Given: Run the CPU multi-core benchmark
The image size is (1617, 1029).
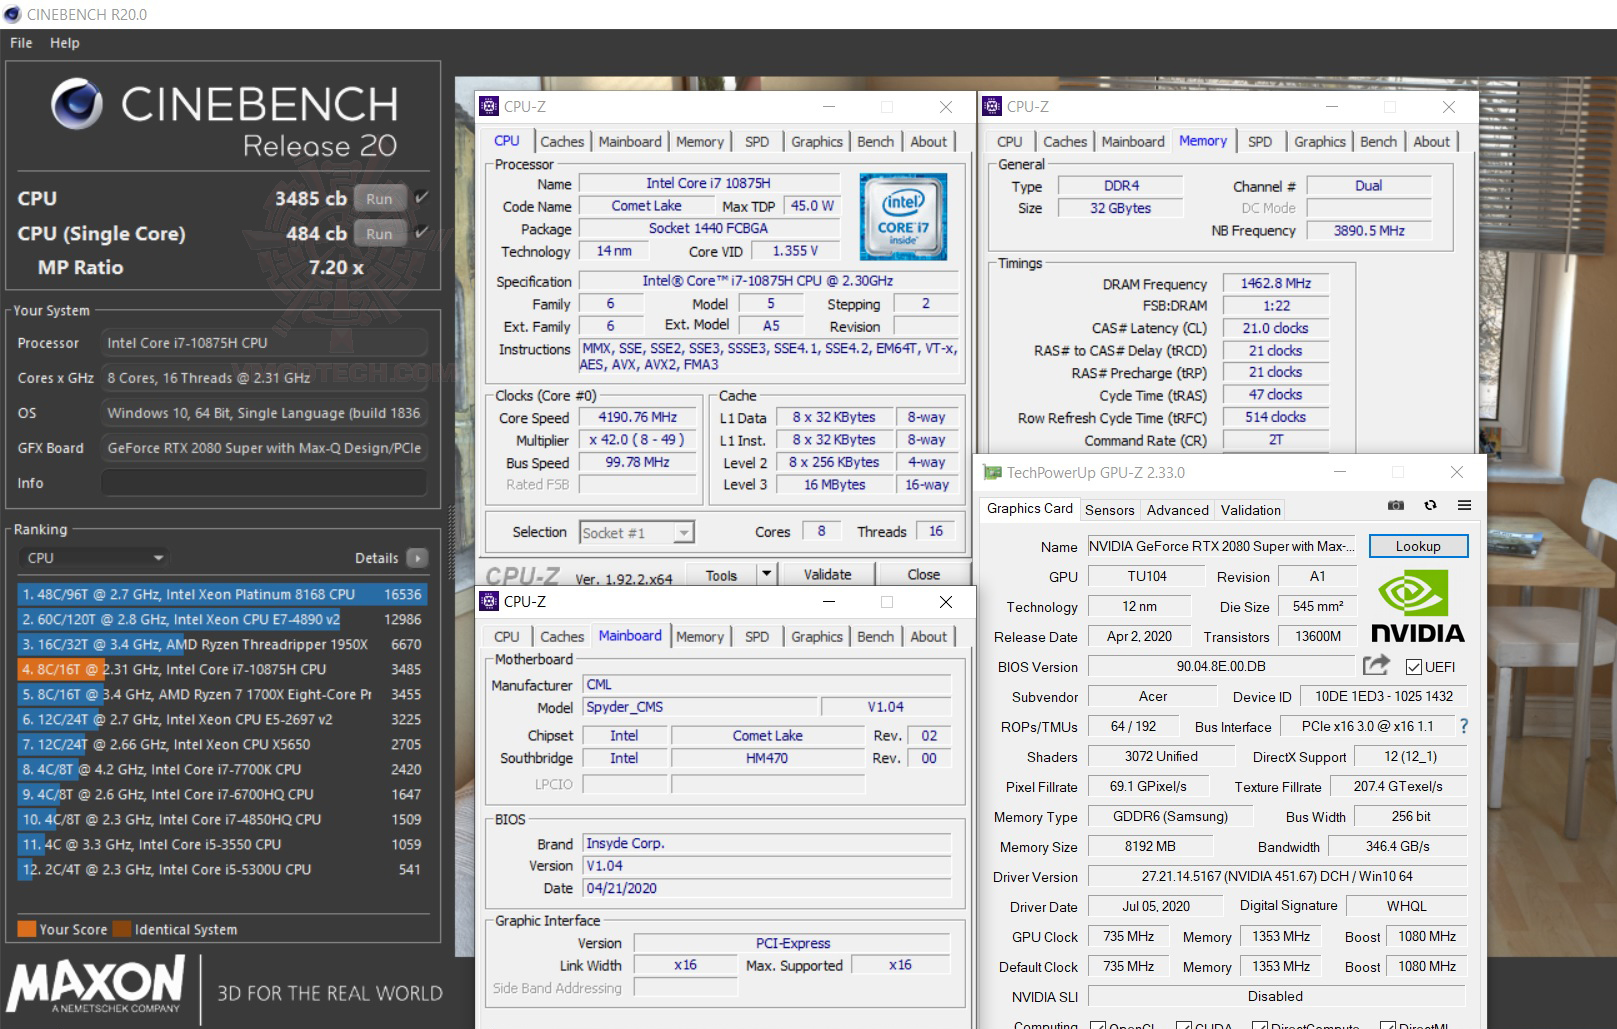Looking at the screenshot, I should tap(379, 198).
